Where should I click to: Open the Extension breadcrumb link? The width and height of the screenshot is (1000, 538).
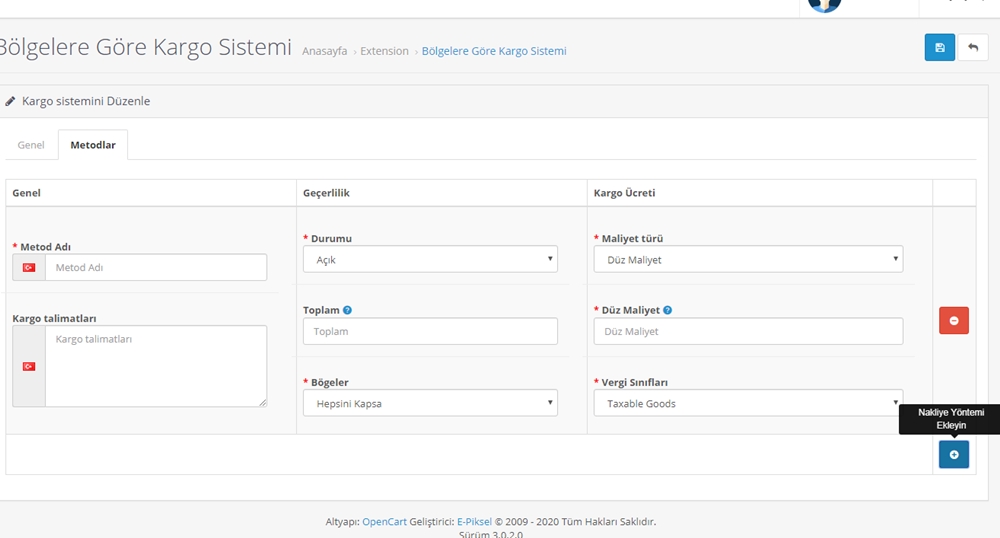(385, 51)
